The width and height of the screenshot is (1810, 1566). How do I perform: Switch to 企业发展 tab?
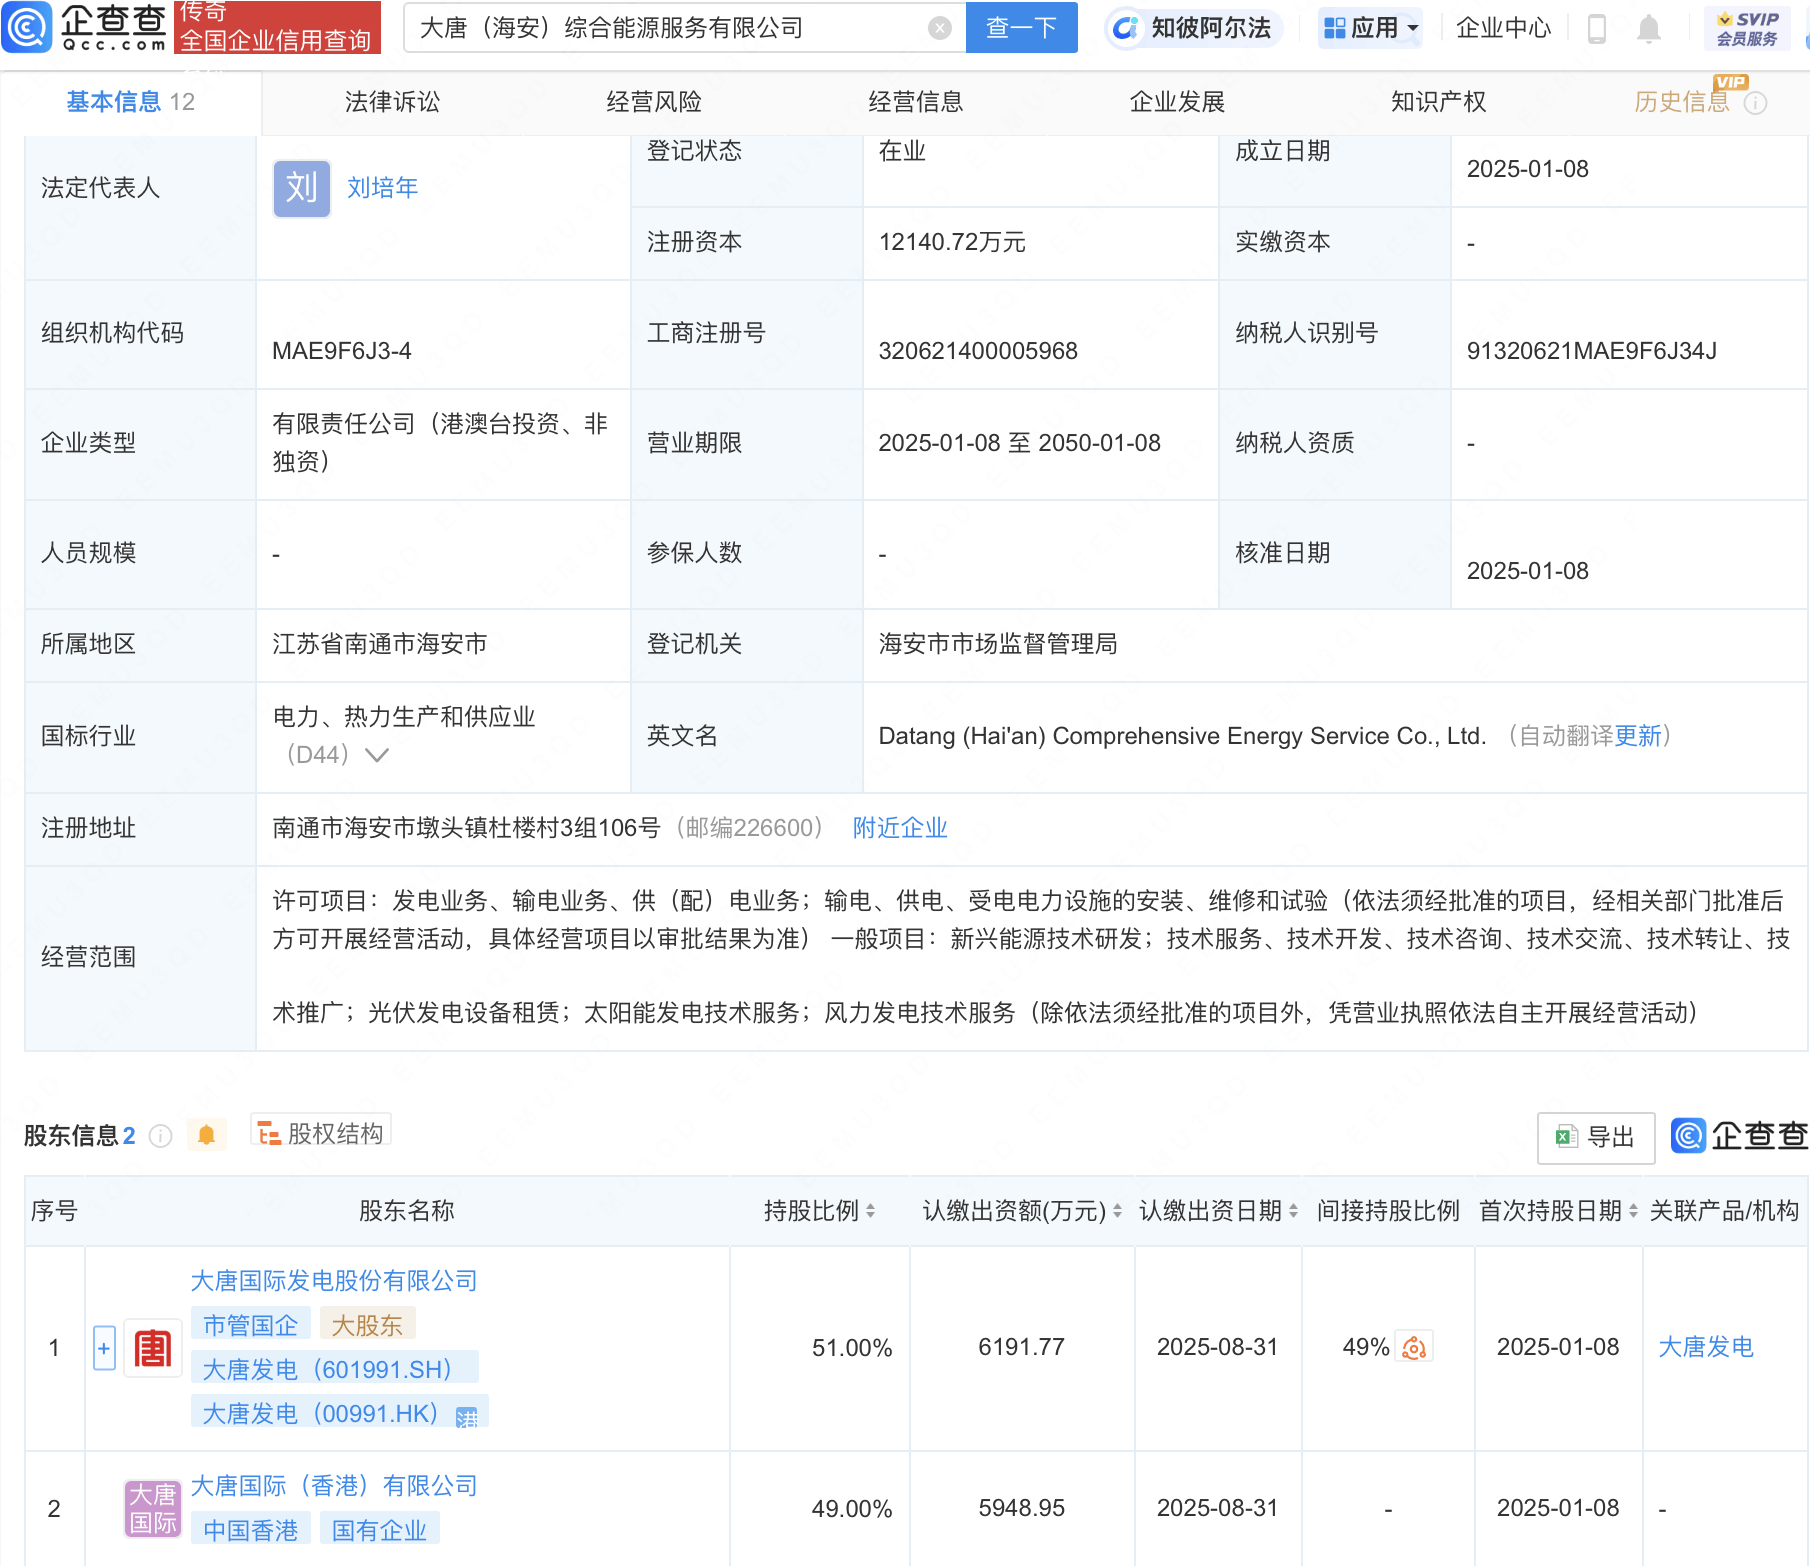[1177, 102]
